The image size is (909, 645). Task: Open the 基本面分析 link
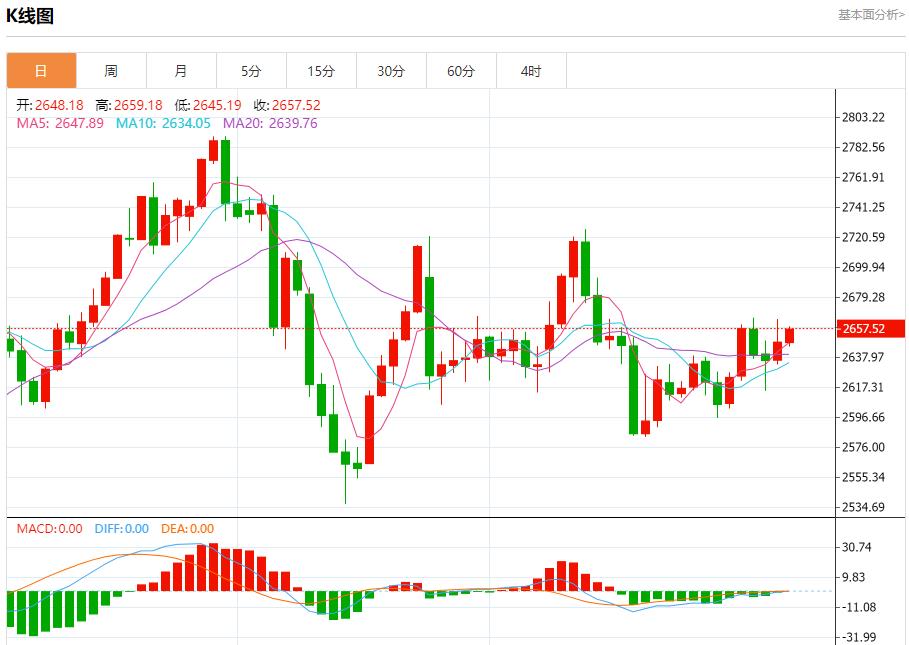coord(871,15)
